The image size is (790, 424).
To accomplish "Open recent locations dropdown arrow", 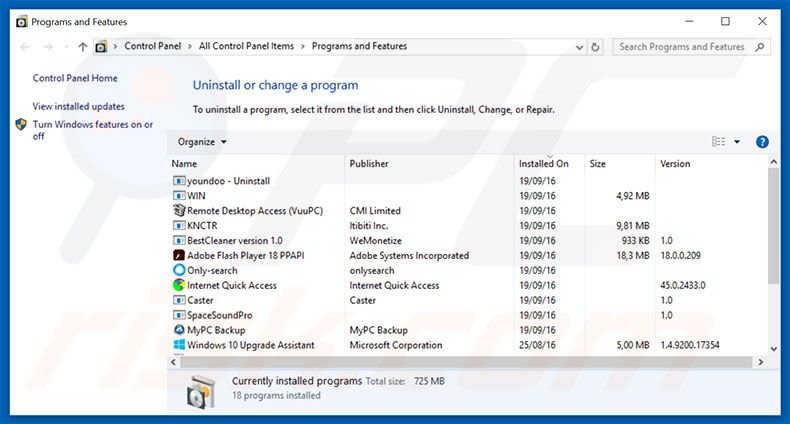I will pos(66,47).
